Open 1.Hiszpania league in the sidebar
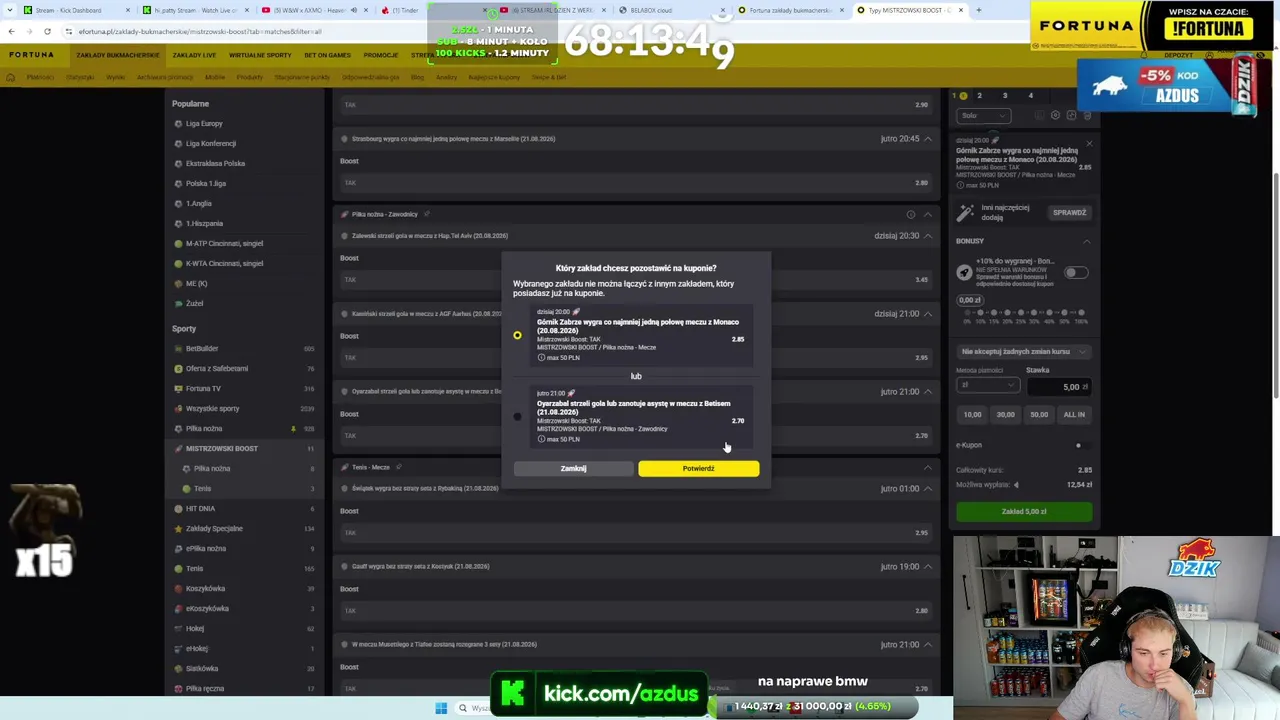Viewport: 1280px width, 720px height. (x=204, y=224)
